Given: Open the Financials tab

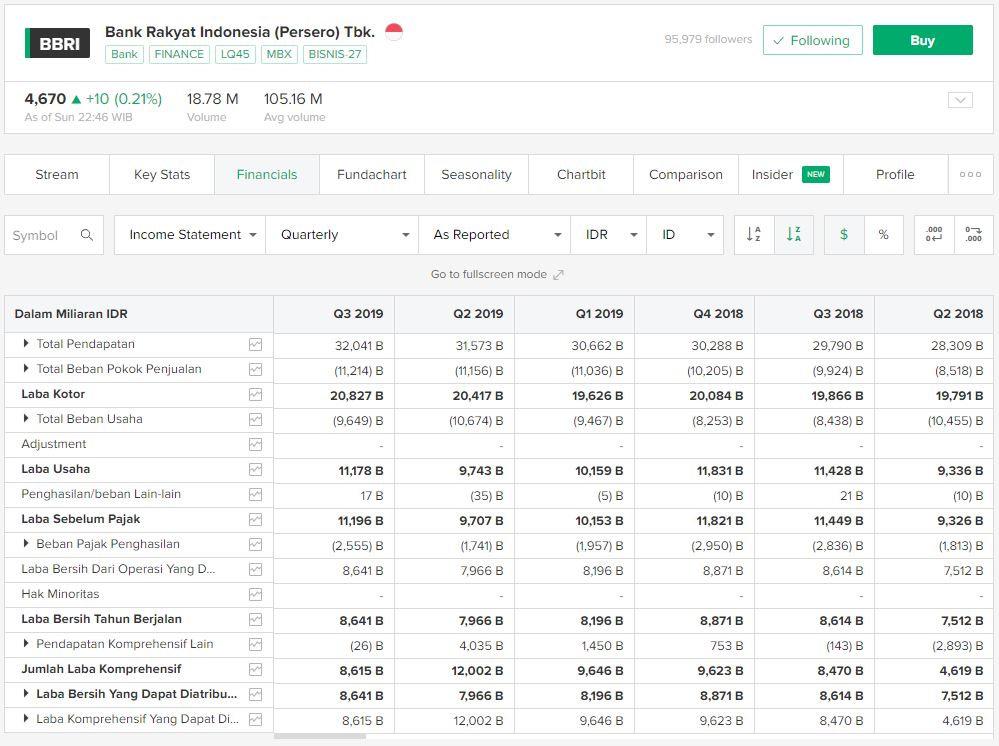Looking at the screenshot, I should (267, 175).
